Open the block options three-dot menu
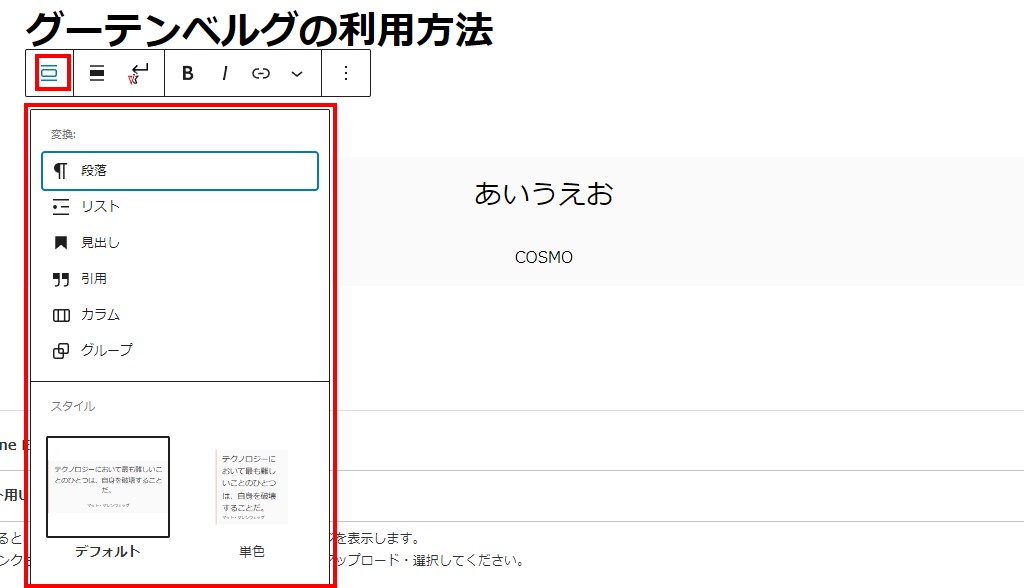The image size is (1024, 588). pyautogui.click(x=346, y=73)
